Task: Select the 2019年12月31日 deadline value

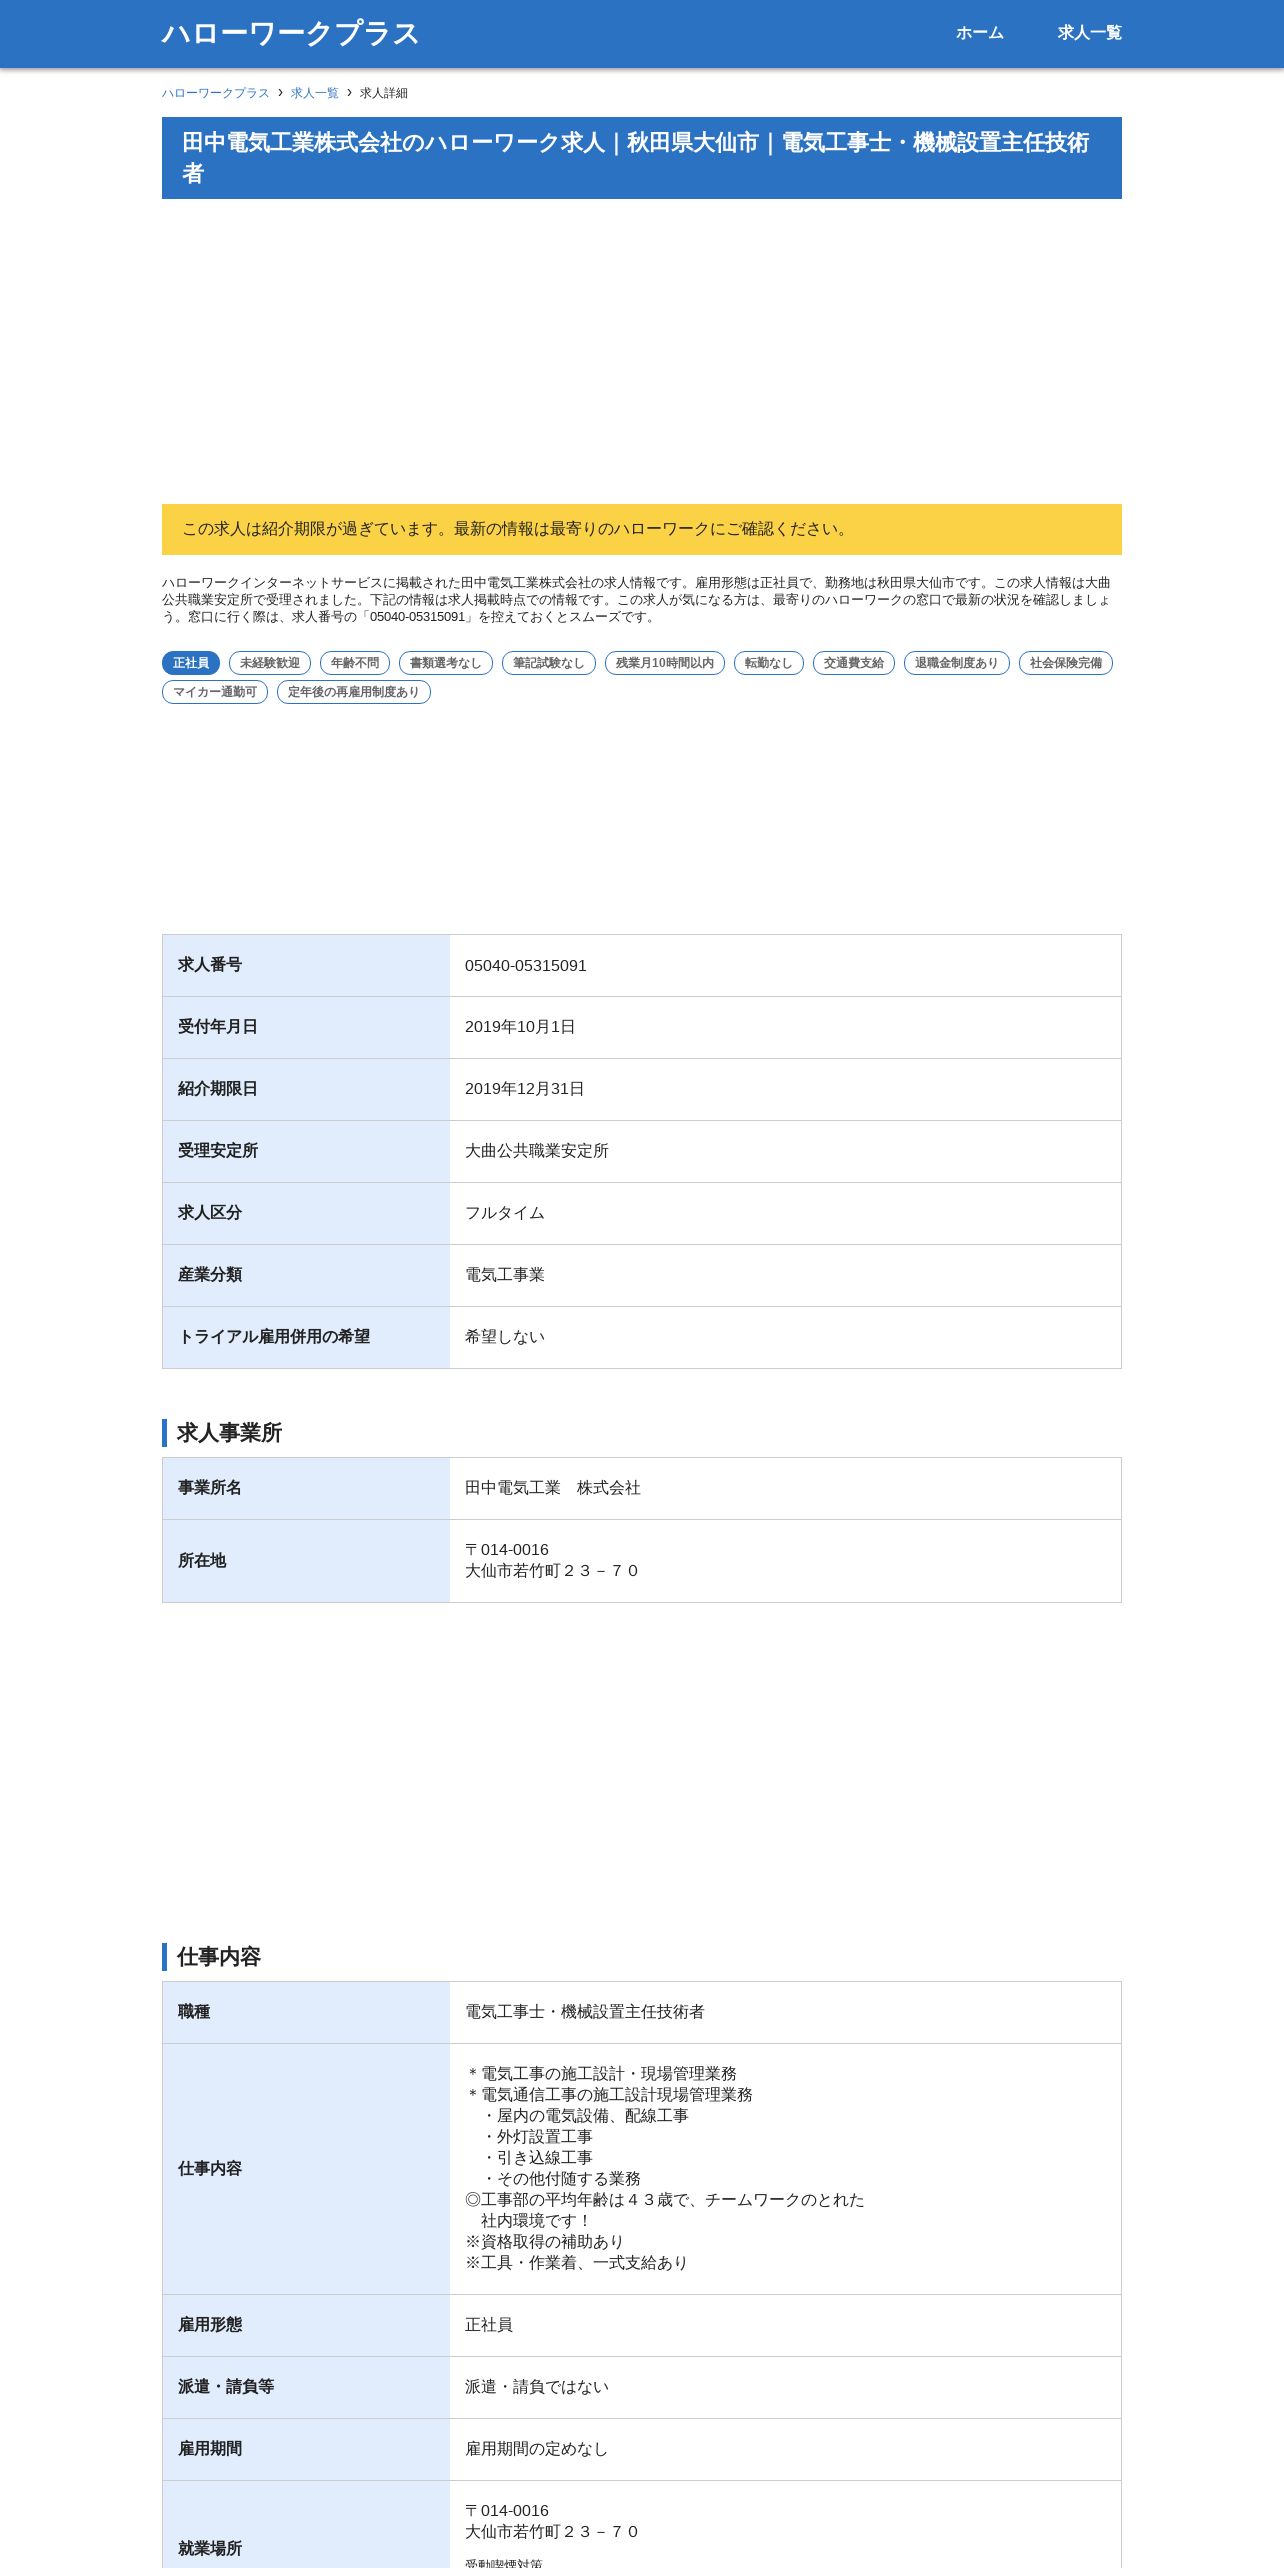Action: (x=525, y=1089)
